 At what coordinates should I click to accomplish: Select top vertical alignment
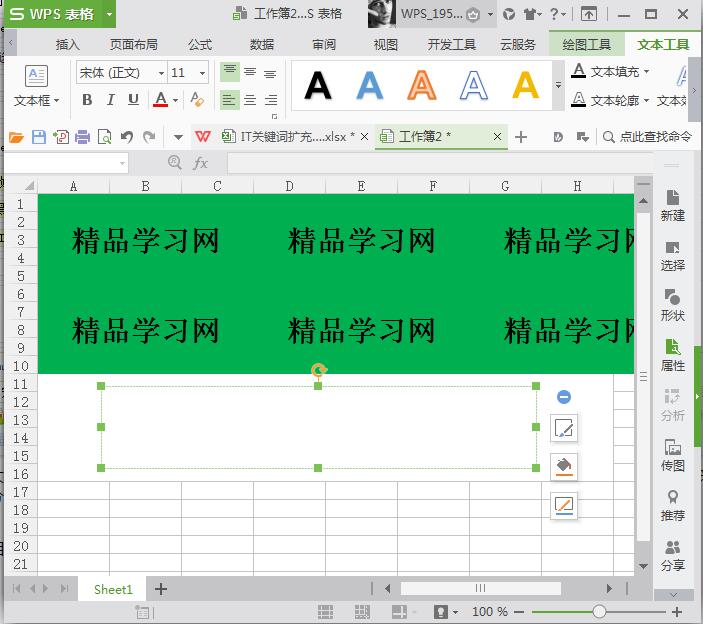coord(230,72)
